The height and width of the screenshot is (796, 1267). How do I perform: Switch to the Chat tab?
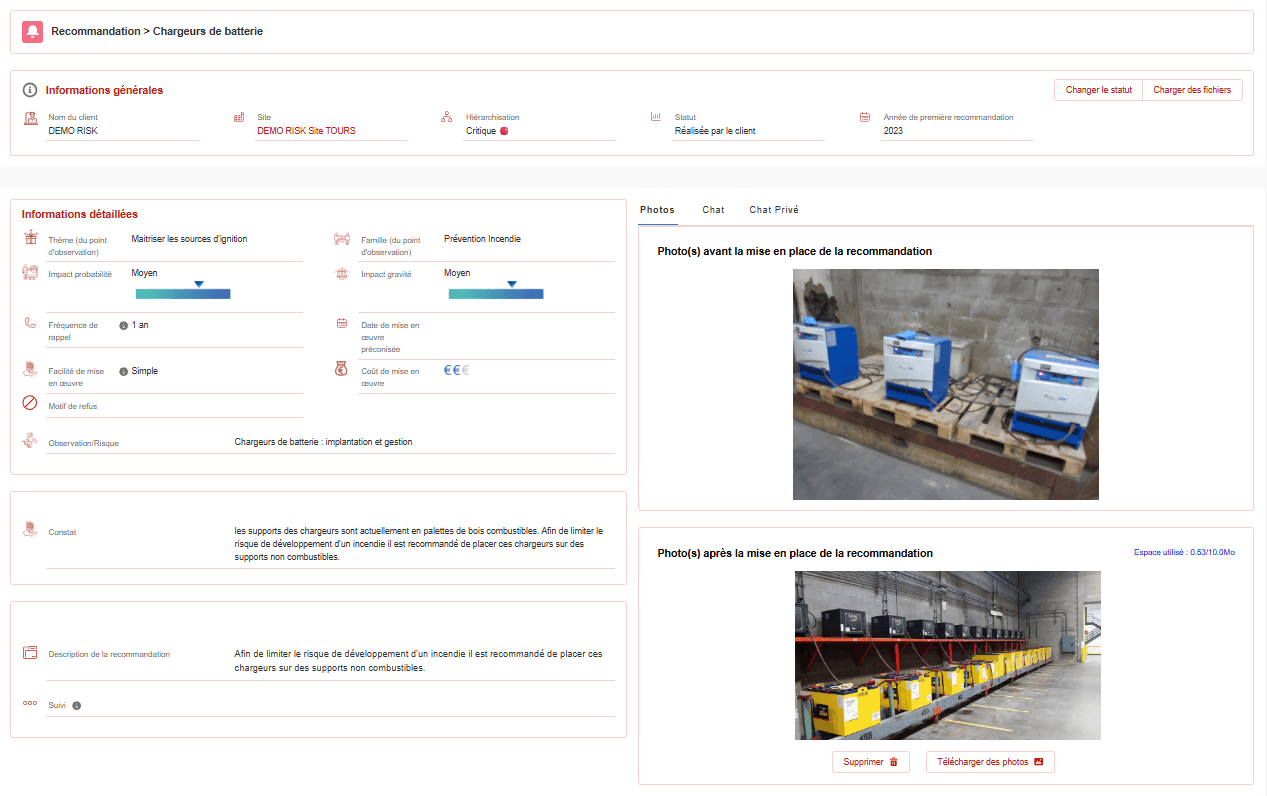coord(713,210)
